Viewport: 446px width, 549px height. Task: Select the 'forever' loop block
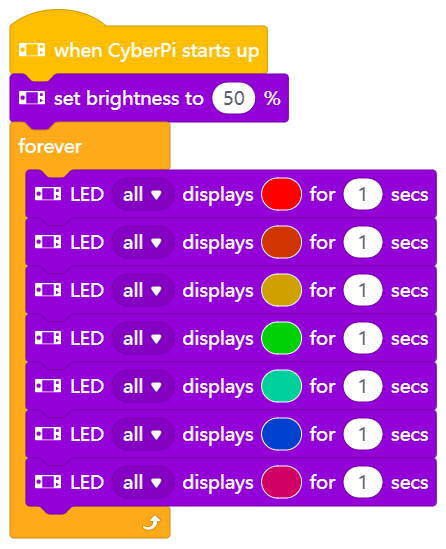(50, 146)
